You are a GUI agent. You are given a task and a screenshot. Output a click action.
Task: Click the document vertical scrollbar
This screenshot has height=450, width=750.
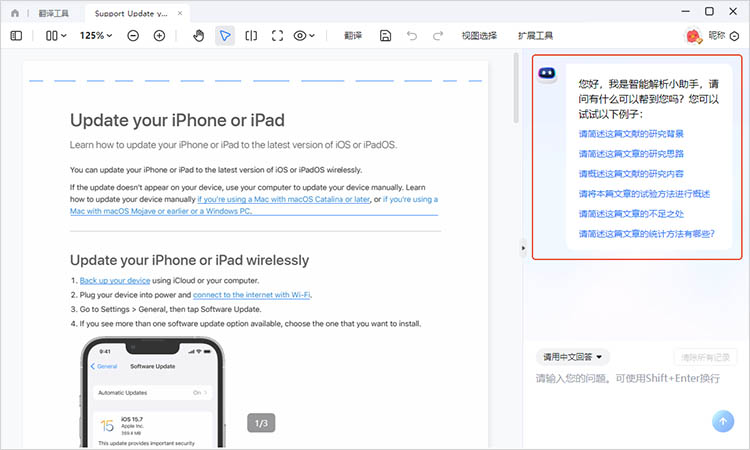516,88
